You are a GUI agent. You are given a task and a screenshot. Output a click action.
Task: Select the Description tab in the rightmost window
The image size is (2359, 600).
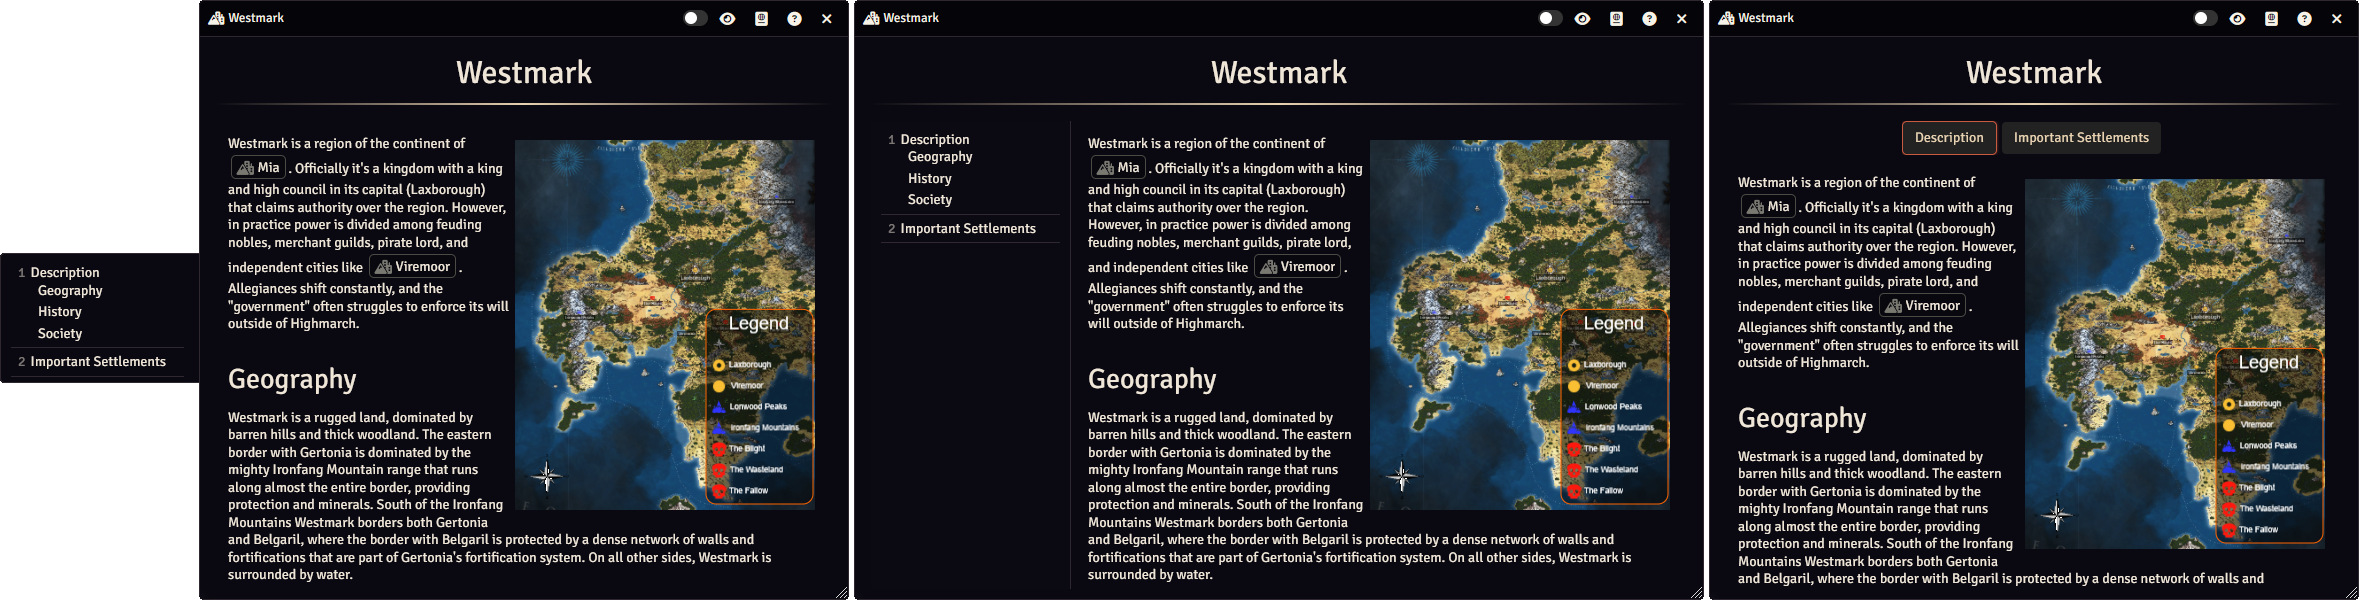point(1948,138)
